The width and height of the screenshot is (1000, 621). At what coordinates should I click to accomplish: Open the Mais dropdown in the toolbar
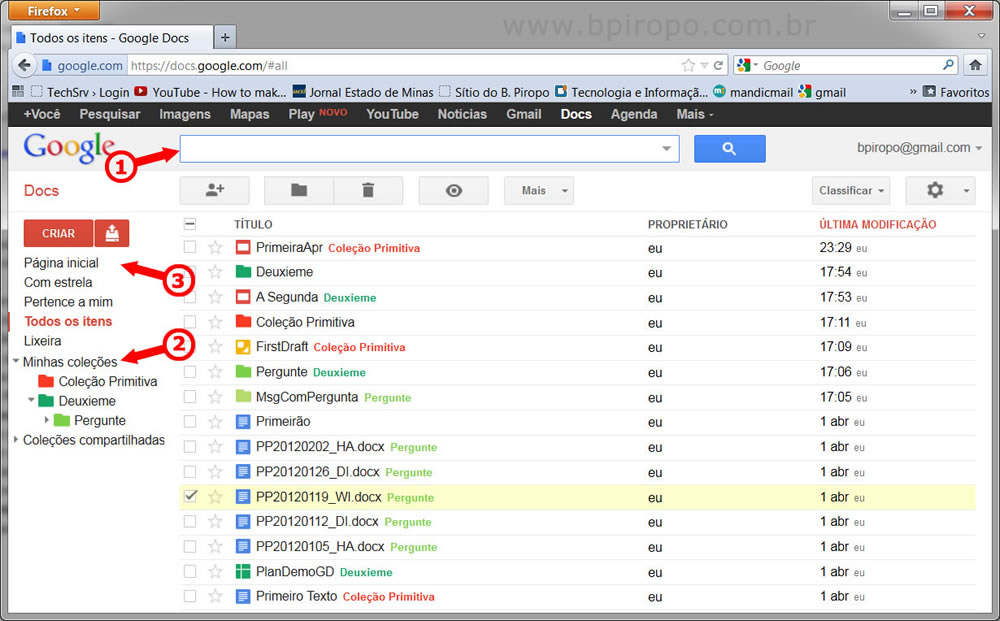coord(539,190)
